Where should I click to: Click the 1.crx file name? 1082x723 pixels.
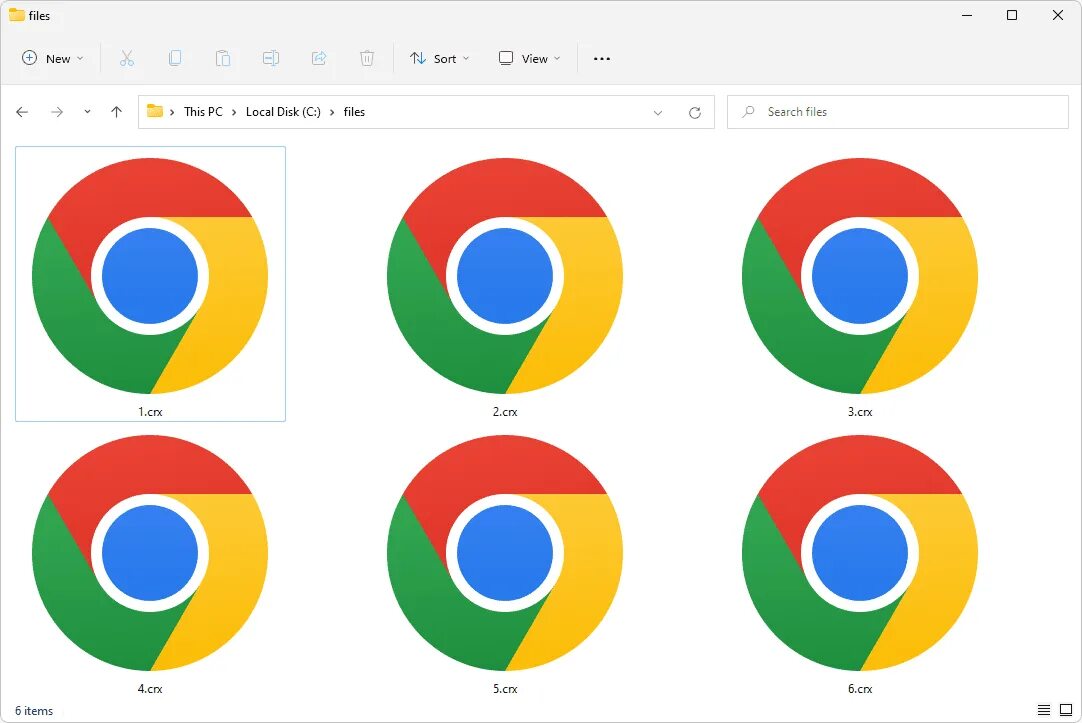point(150,412)
